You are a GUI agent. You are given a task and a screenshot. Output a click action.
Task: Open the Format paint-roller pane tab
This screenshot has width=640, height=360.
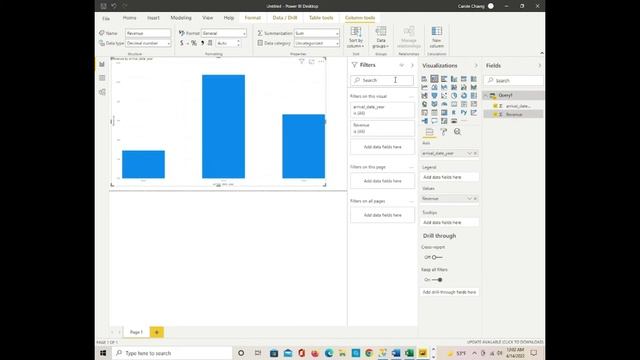444,131
